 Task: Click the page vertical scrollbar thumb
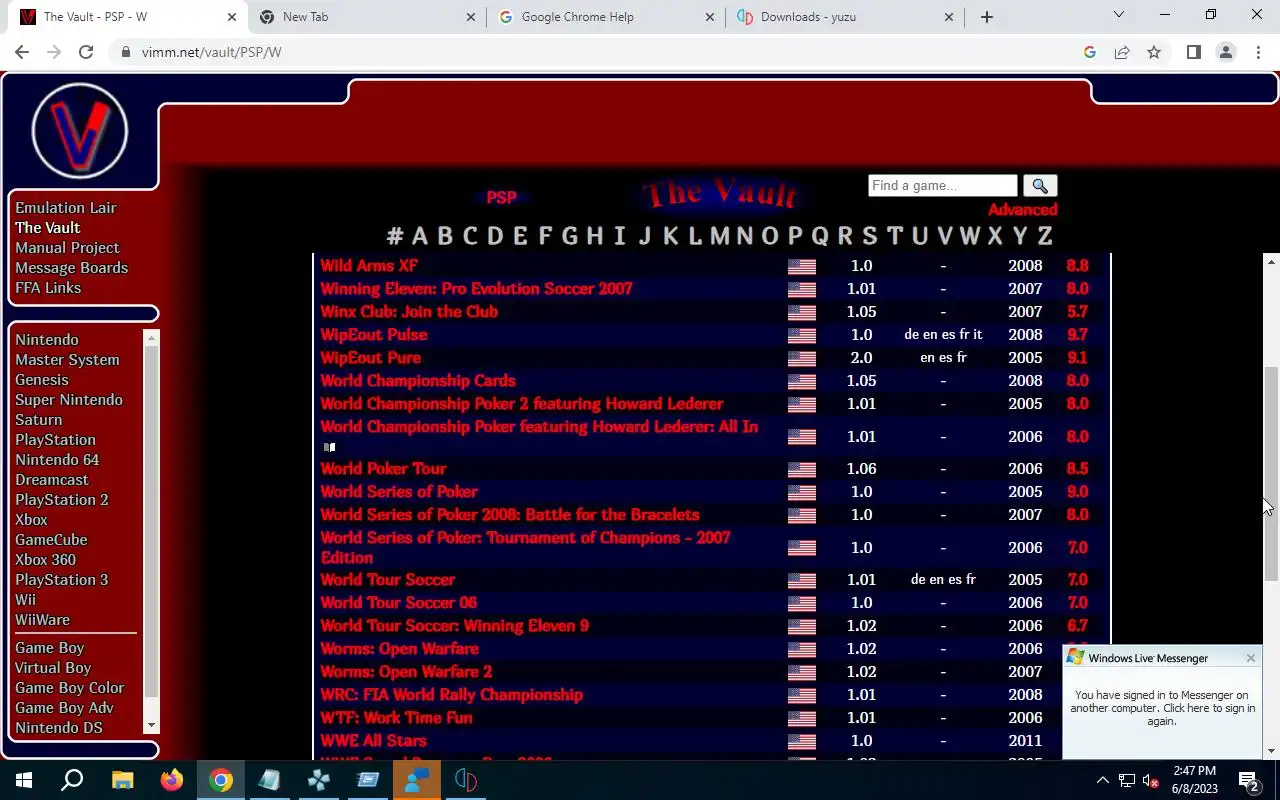1271,474
